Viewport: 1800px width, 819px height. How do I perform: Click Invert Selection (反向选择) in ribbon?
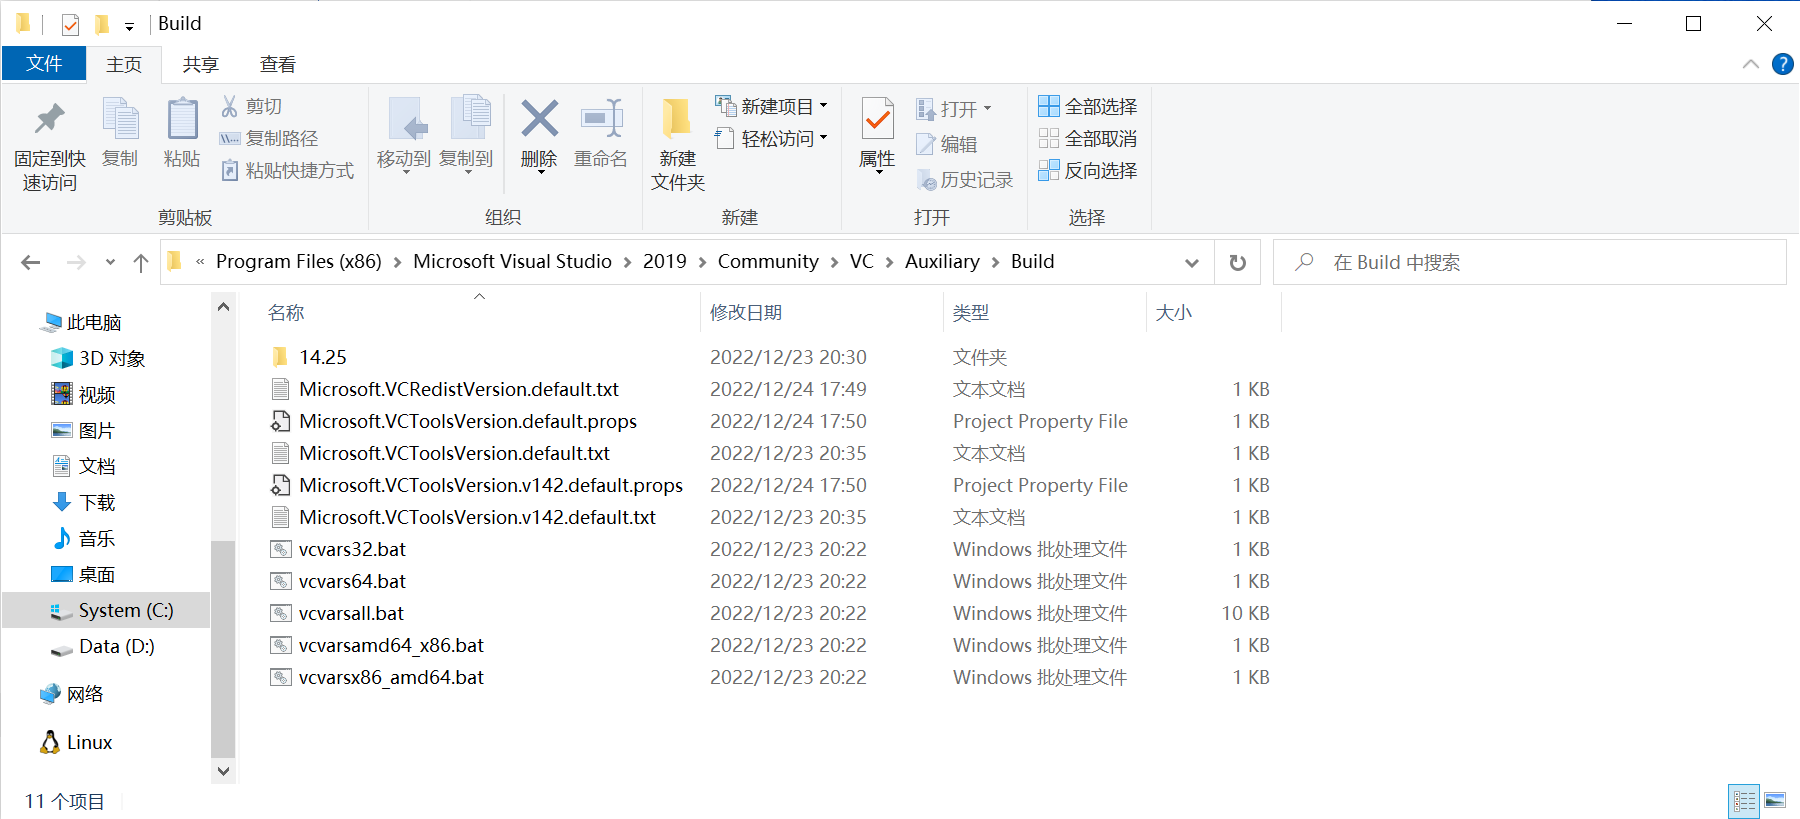pos(1088,170)
